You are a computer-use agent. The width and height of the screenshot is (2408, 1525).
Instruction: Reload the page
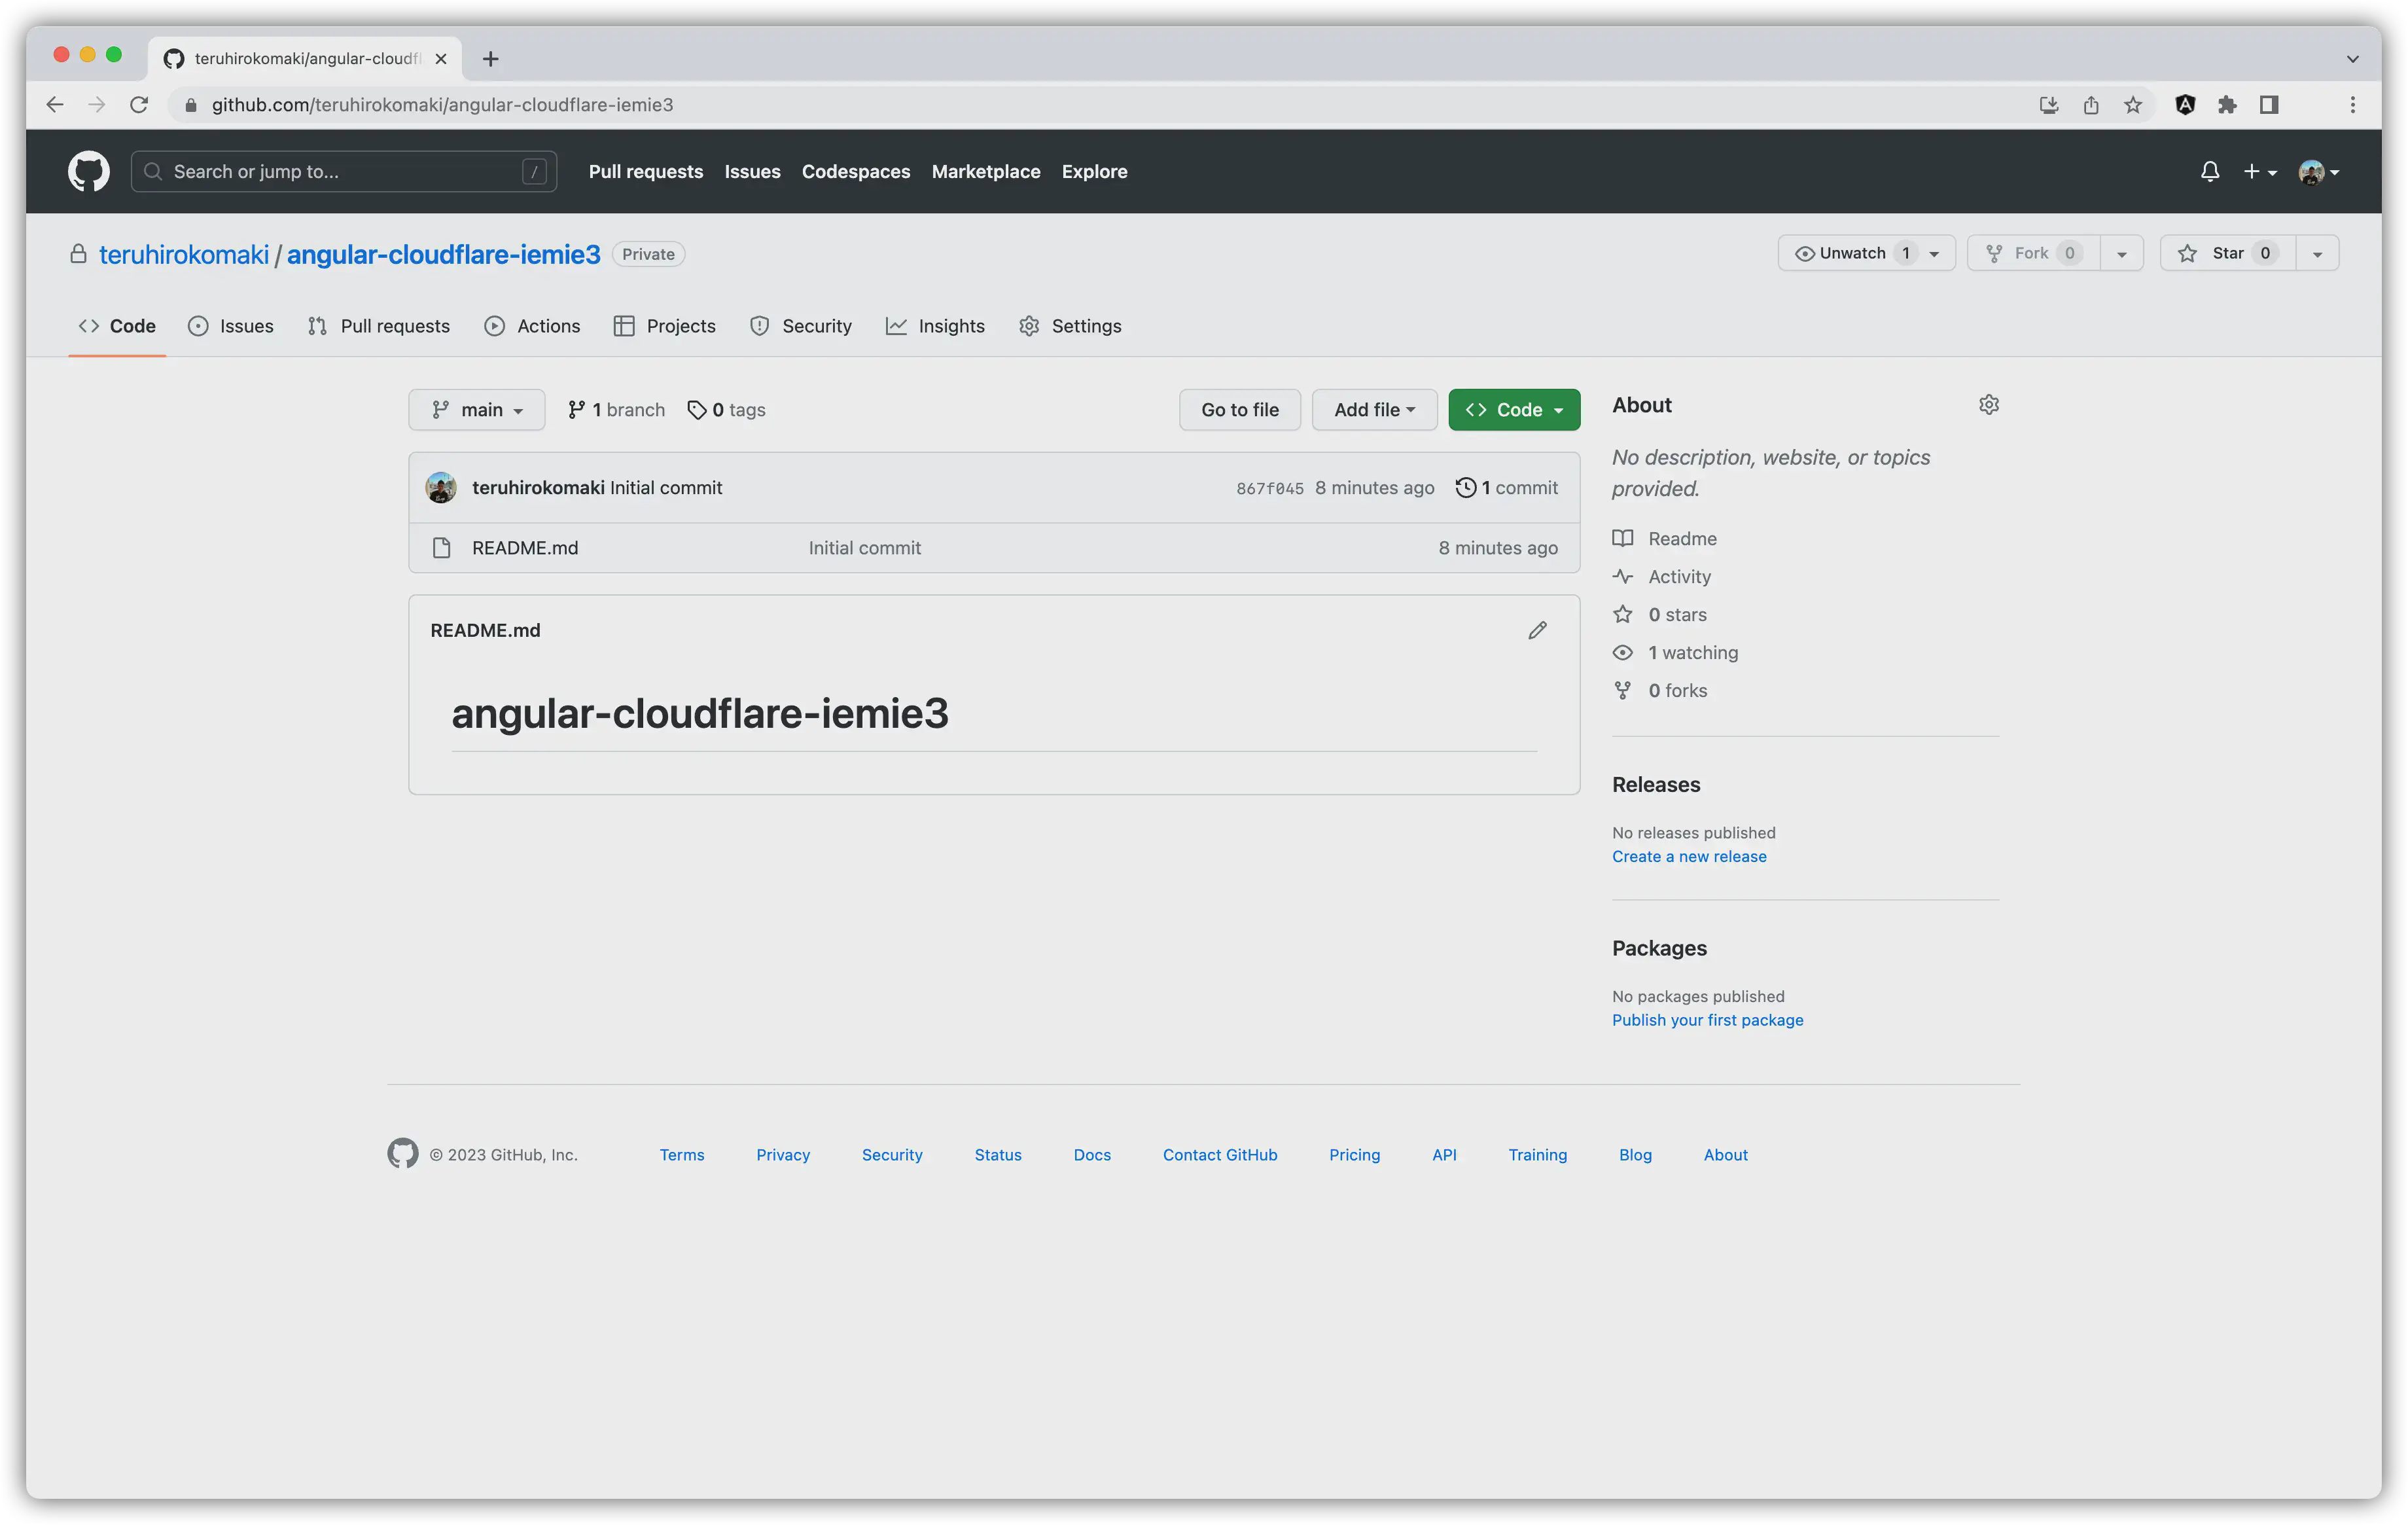click(139, 104)
